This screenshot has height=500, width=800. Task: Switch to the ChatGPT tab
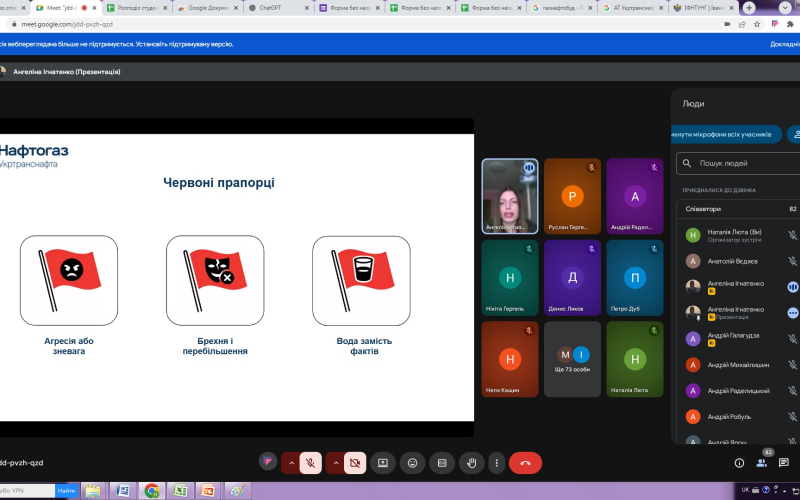(278, 8)
